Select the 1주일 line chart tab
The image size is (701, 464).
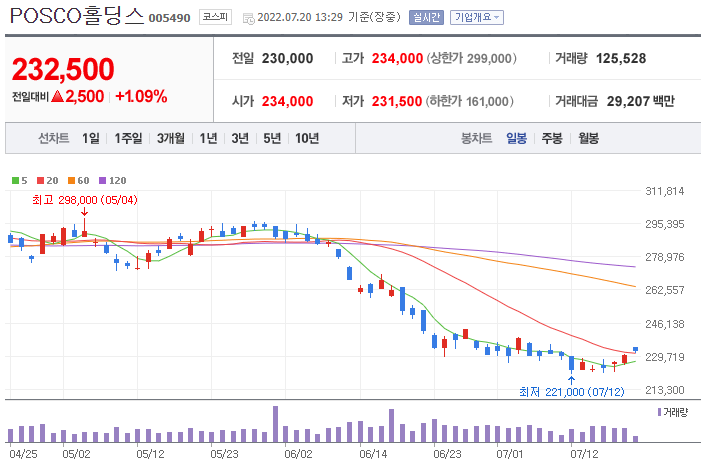(x=128, y=138)
